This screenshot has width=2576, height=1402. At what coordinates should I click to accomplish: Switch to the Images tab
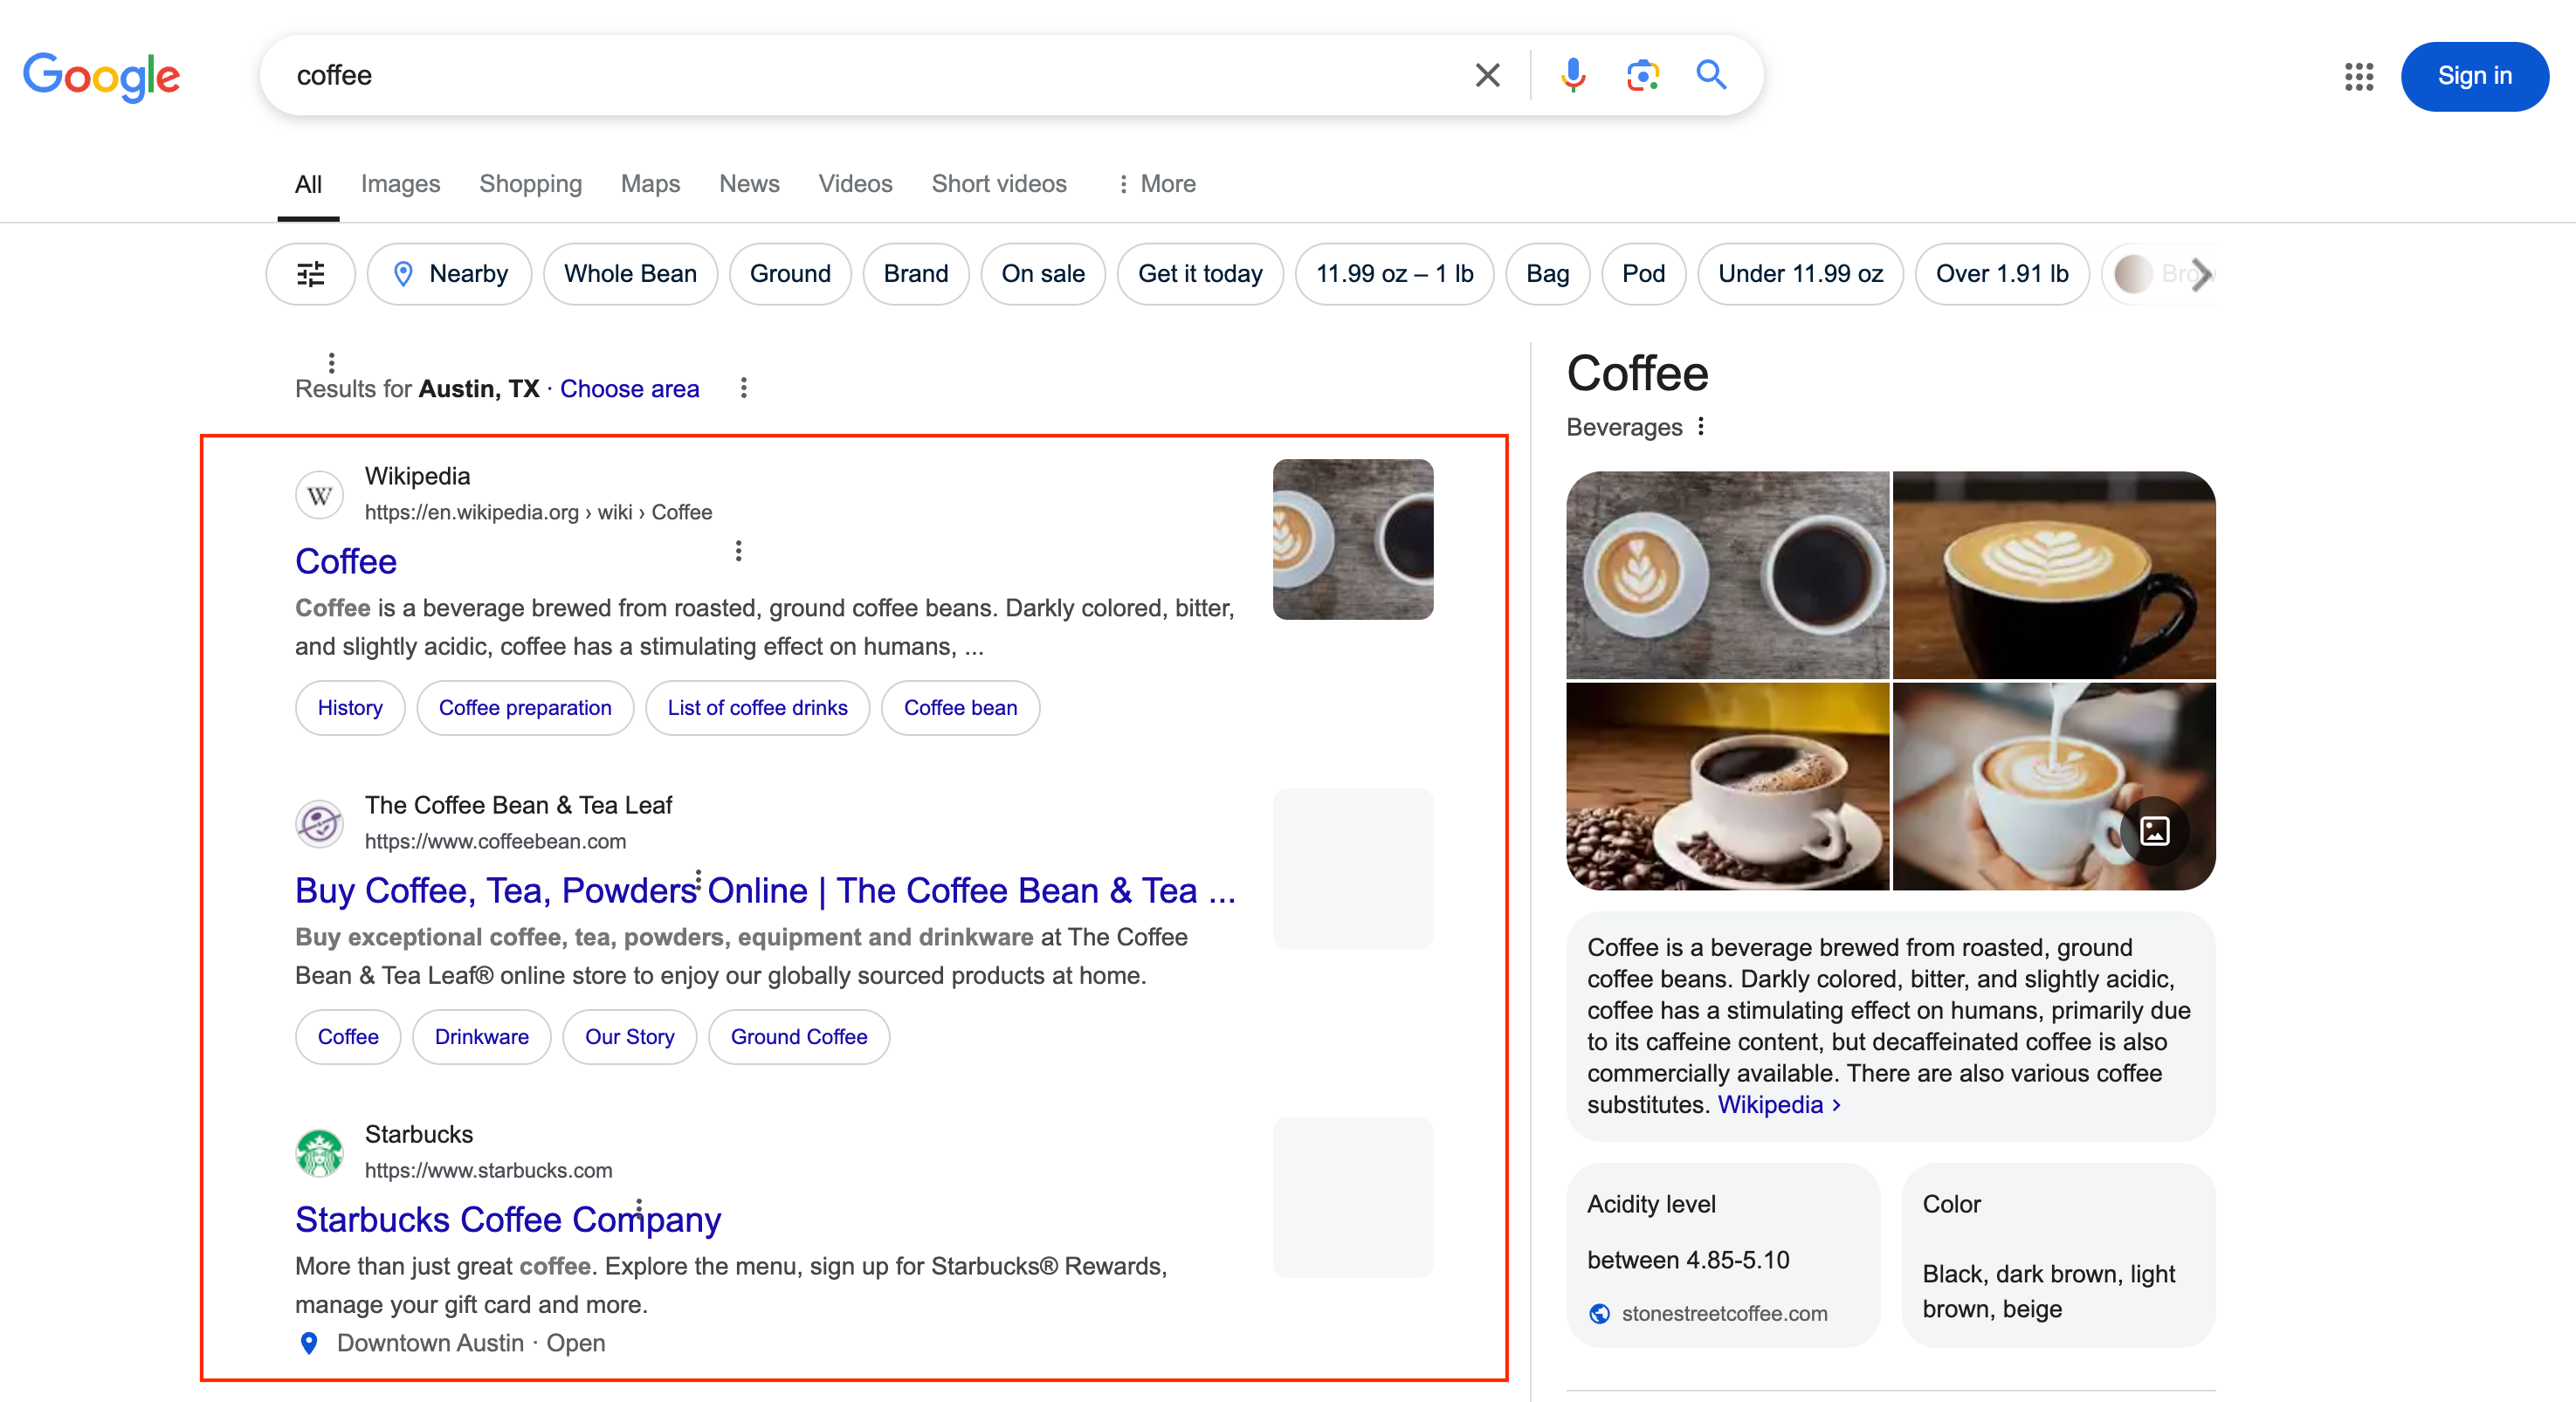coord(400,184)
